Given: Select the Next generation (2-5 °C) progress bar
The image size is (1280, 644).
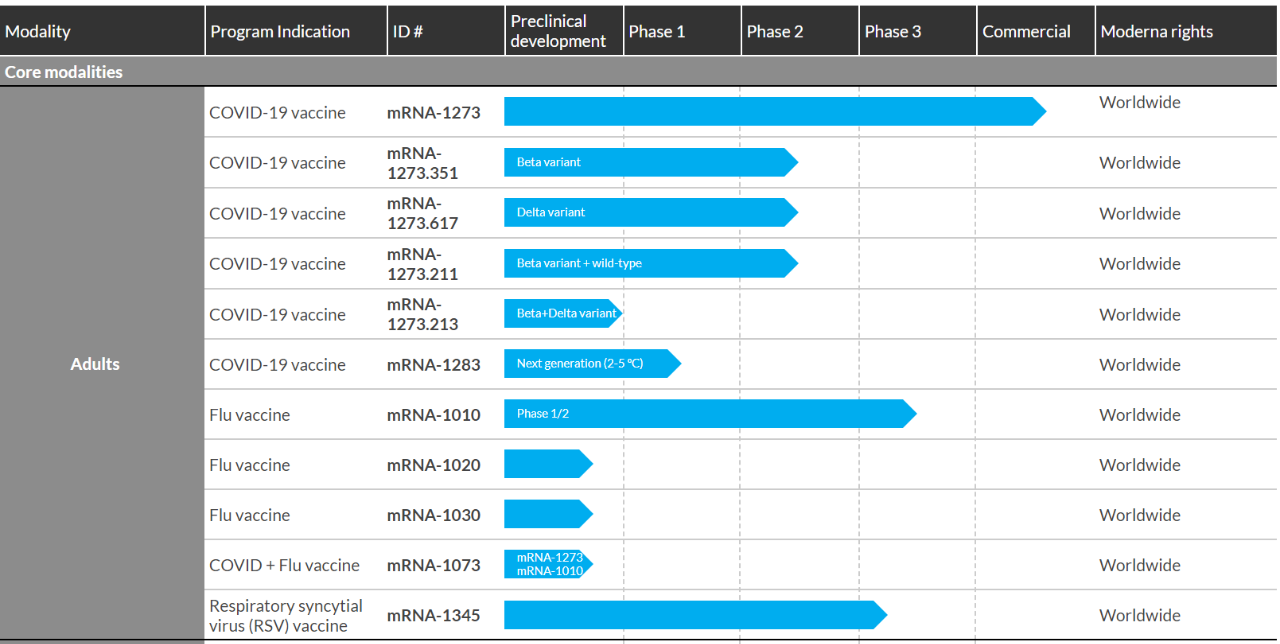Looking at the screenshot, I should point(592,364).
